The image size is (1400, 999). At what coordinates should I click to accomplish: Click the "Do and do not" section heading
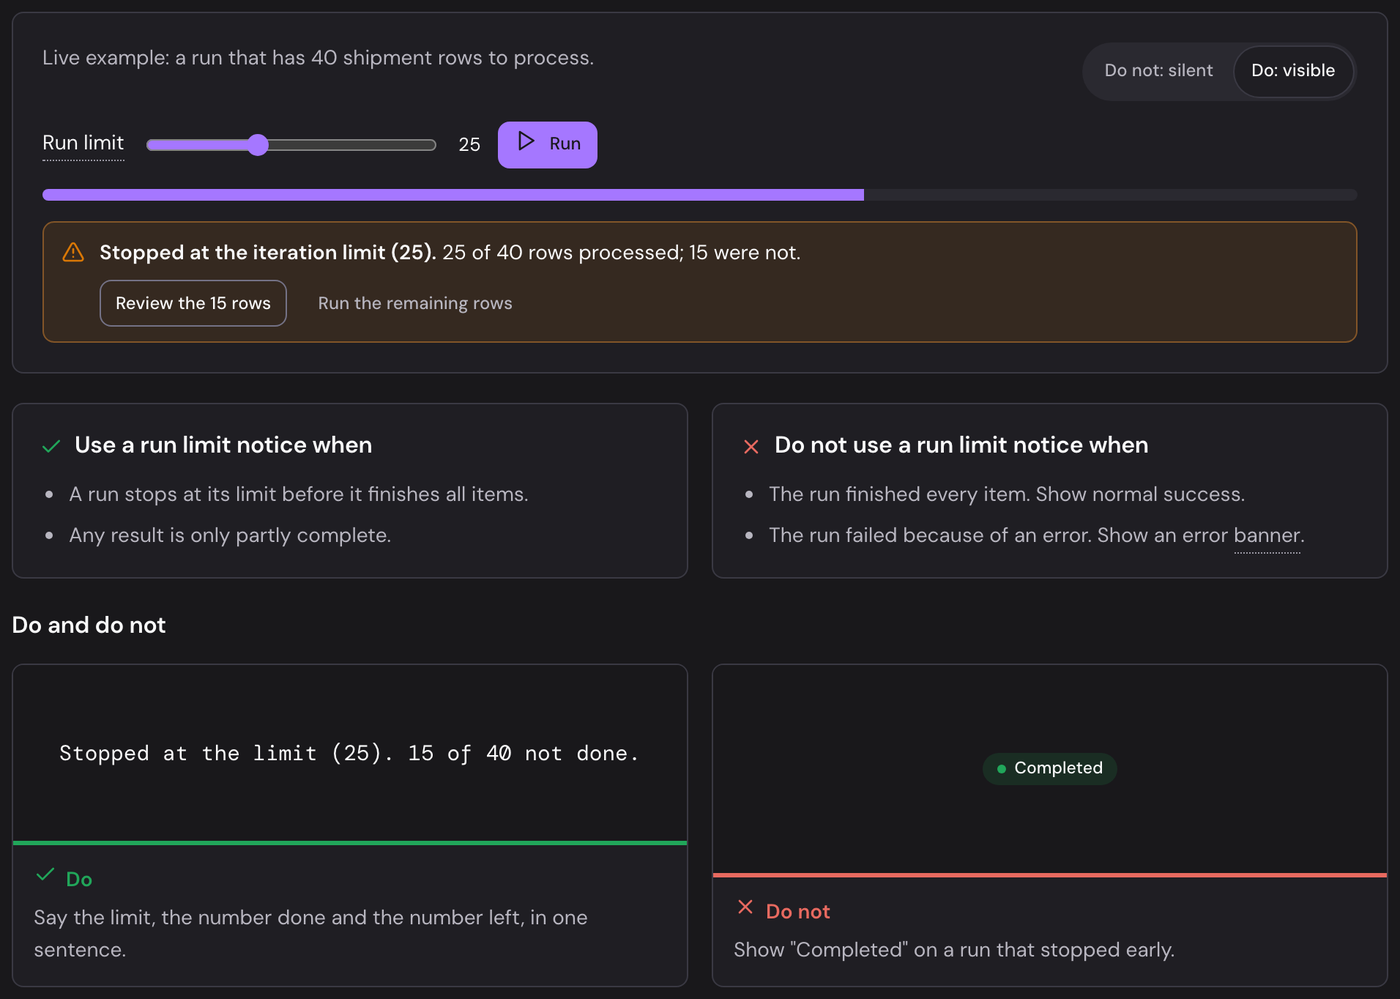point(89,625)
